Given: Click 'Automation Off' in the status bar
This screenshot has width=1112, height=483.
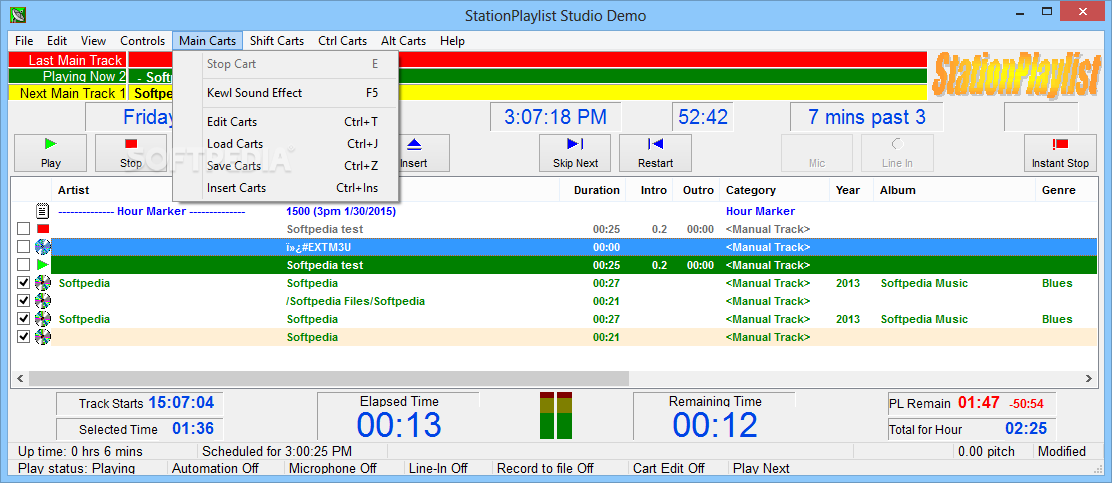Looking at the screenshot, I should click(215, 468).
